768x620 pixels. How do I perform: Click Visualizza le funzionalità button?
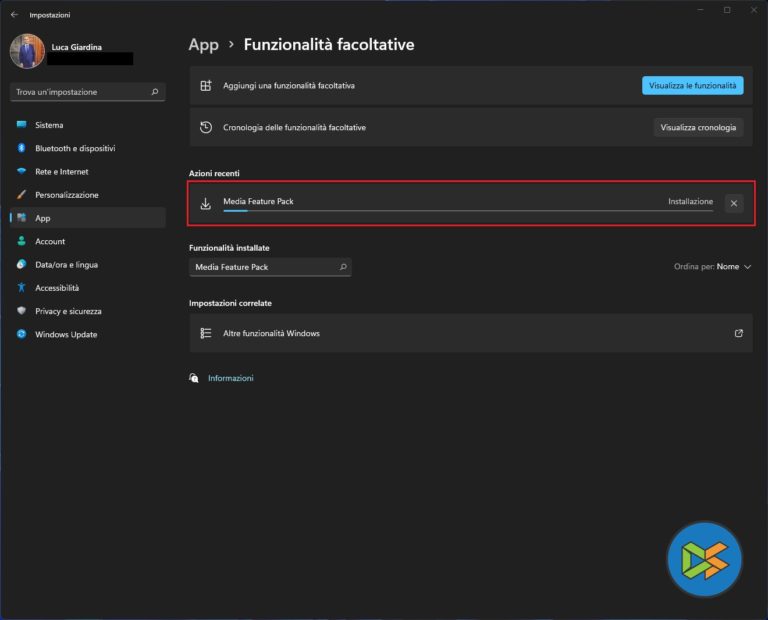coord(692,86)
